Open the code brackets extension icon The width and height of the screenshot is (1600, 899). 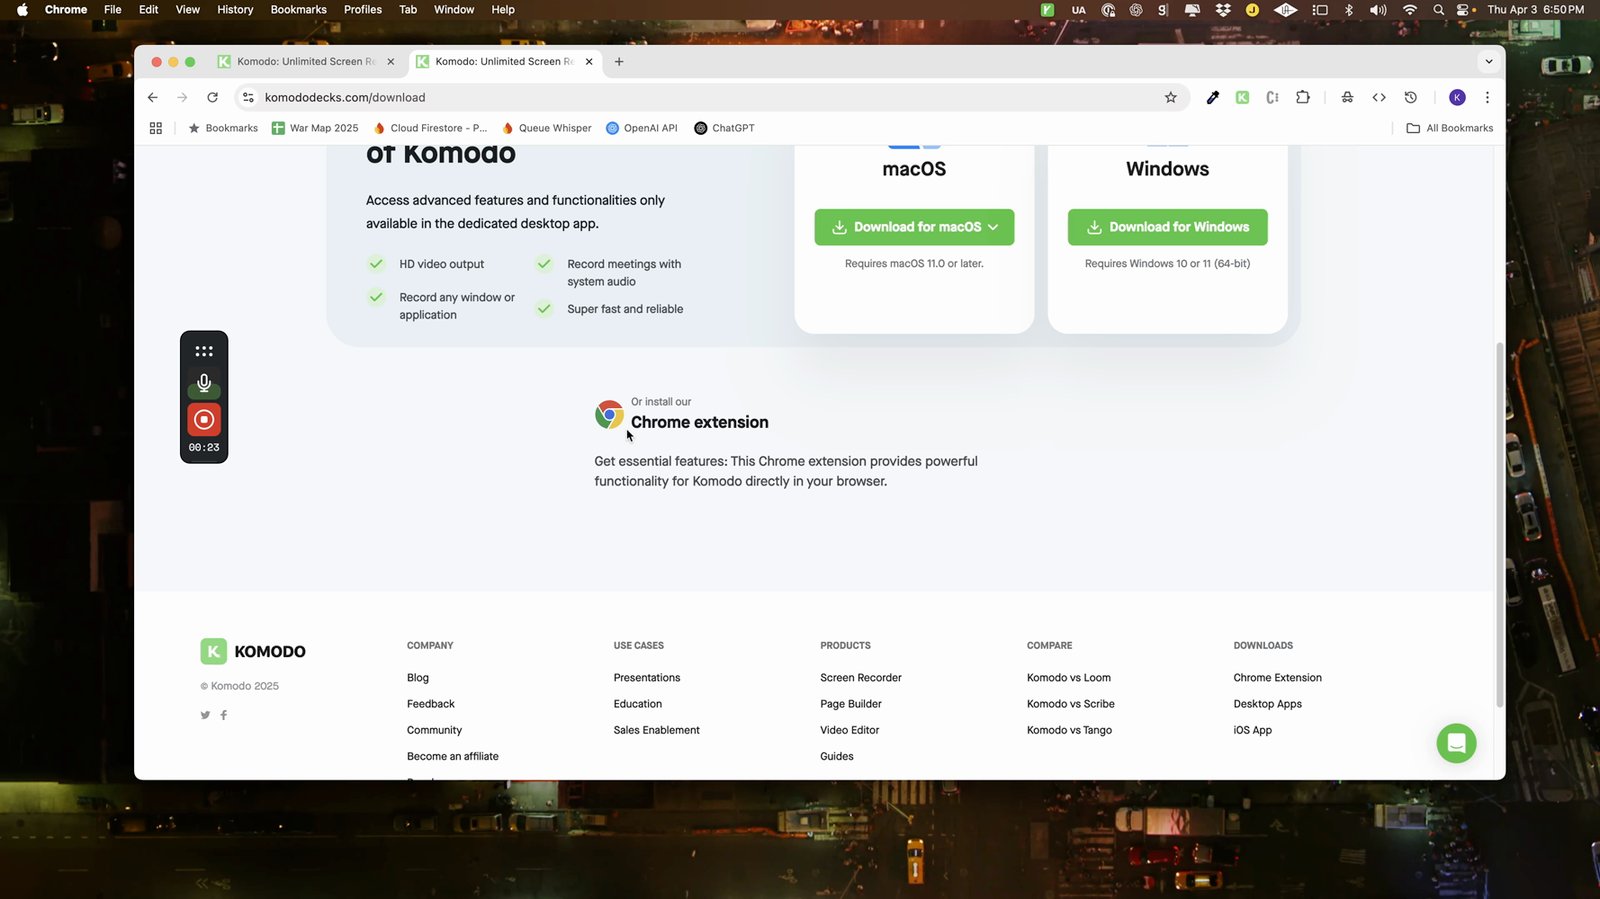[1379, 97]
